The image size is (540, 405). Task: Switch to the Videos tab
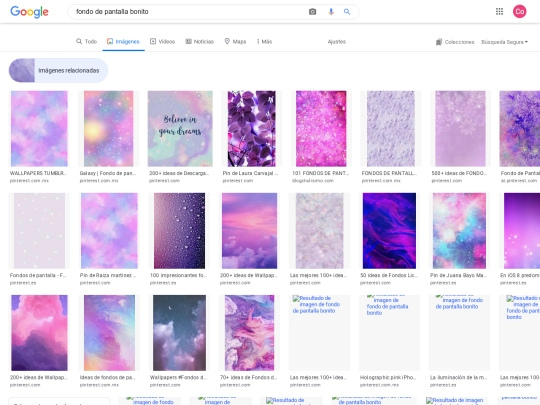tap(163, 41)
